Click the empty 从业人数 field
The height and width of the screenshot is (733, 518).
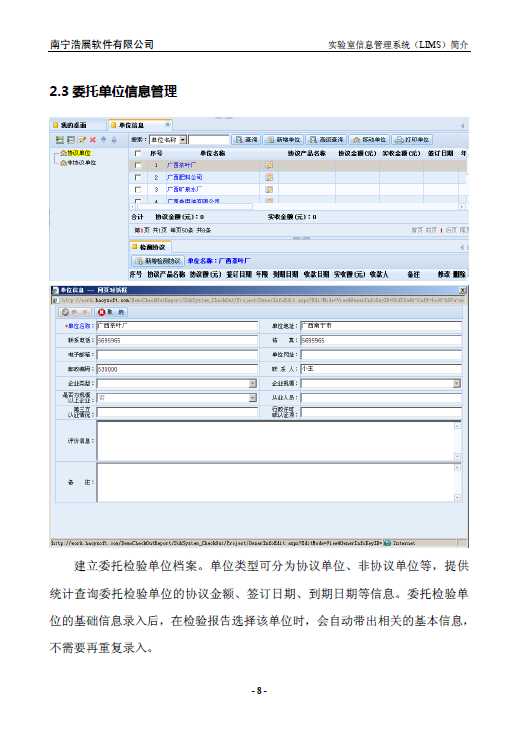381,398
